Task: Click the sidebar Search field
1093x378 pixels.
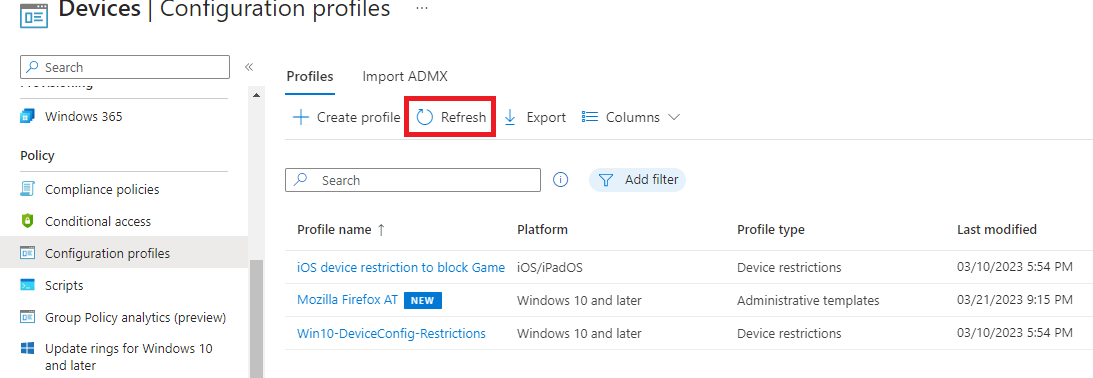Action: 125,67
